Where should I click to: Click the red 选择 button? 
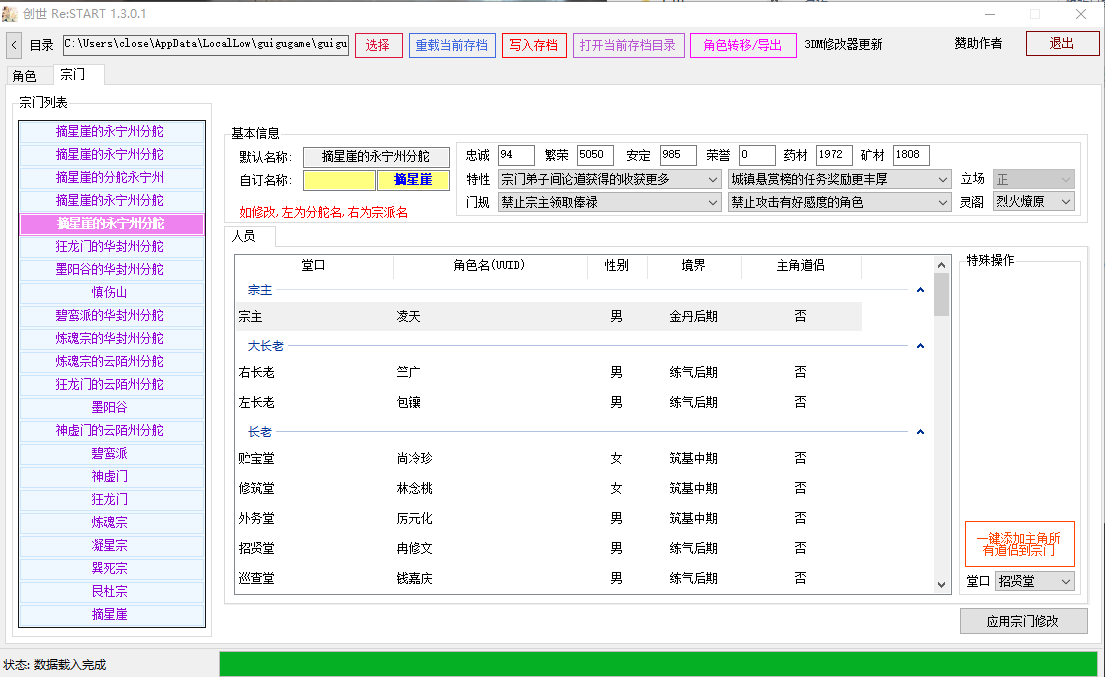tap(378, 45)
